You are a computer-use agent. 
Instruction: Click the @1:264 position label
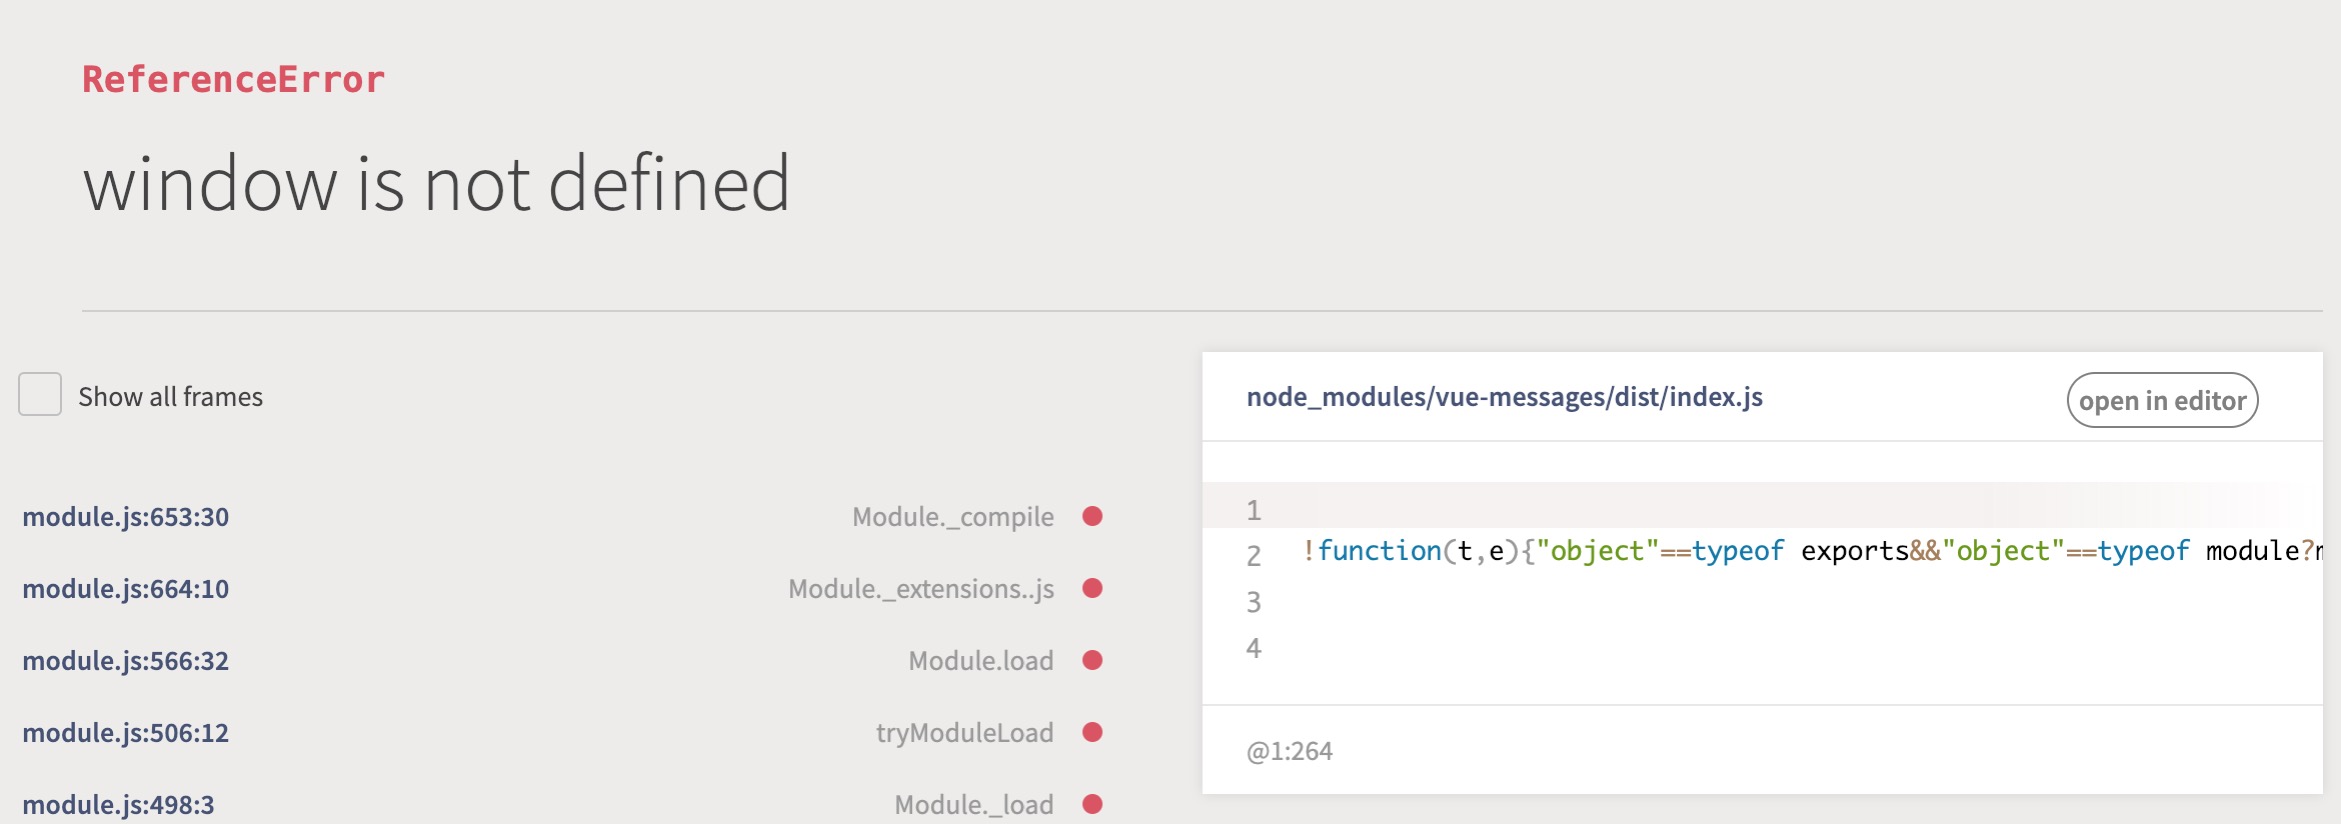pyautogui.click(x=1289, y=751)
